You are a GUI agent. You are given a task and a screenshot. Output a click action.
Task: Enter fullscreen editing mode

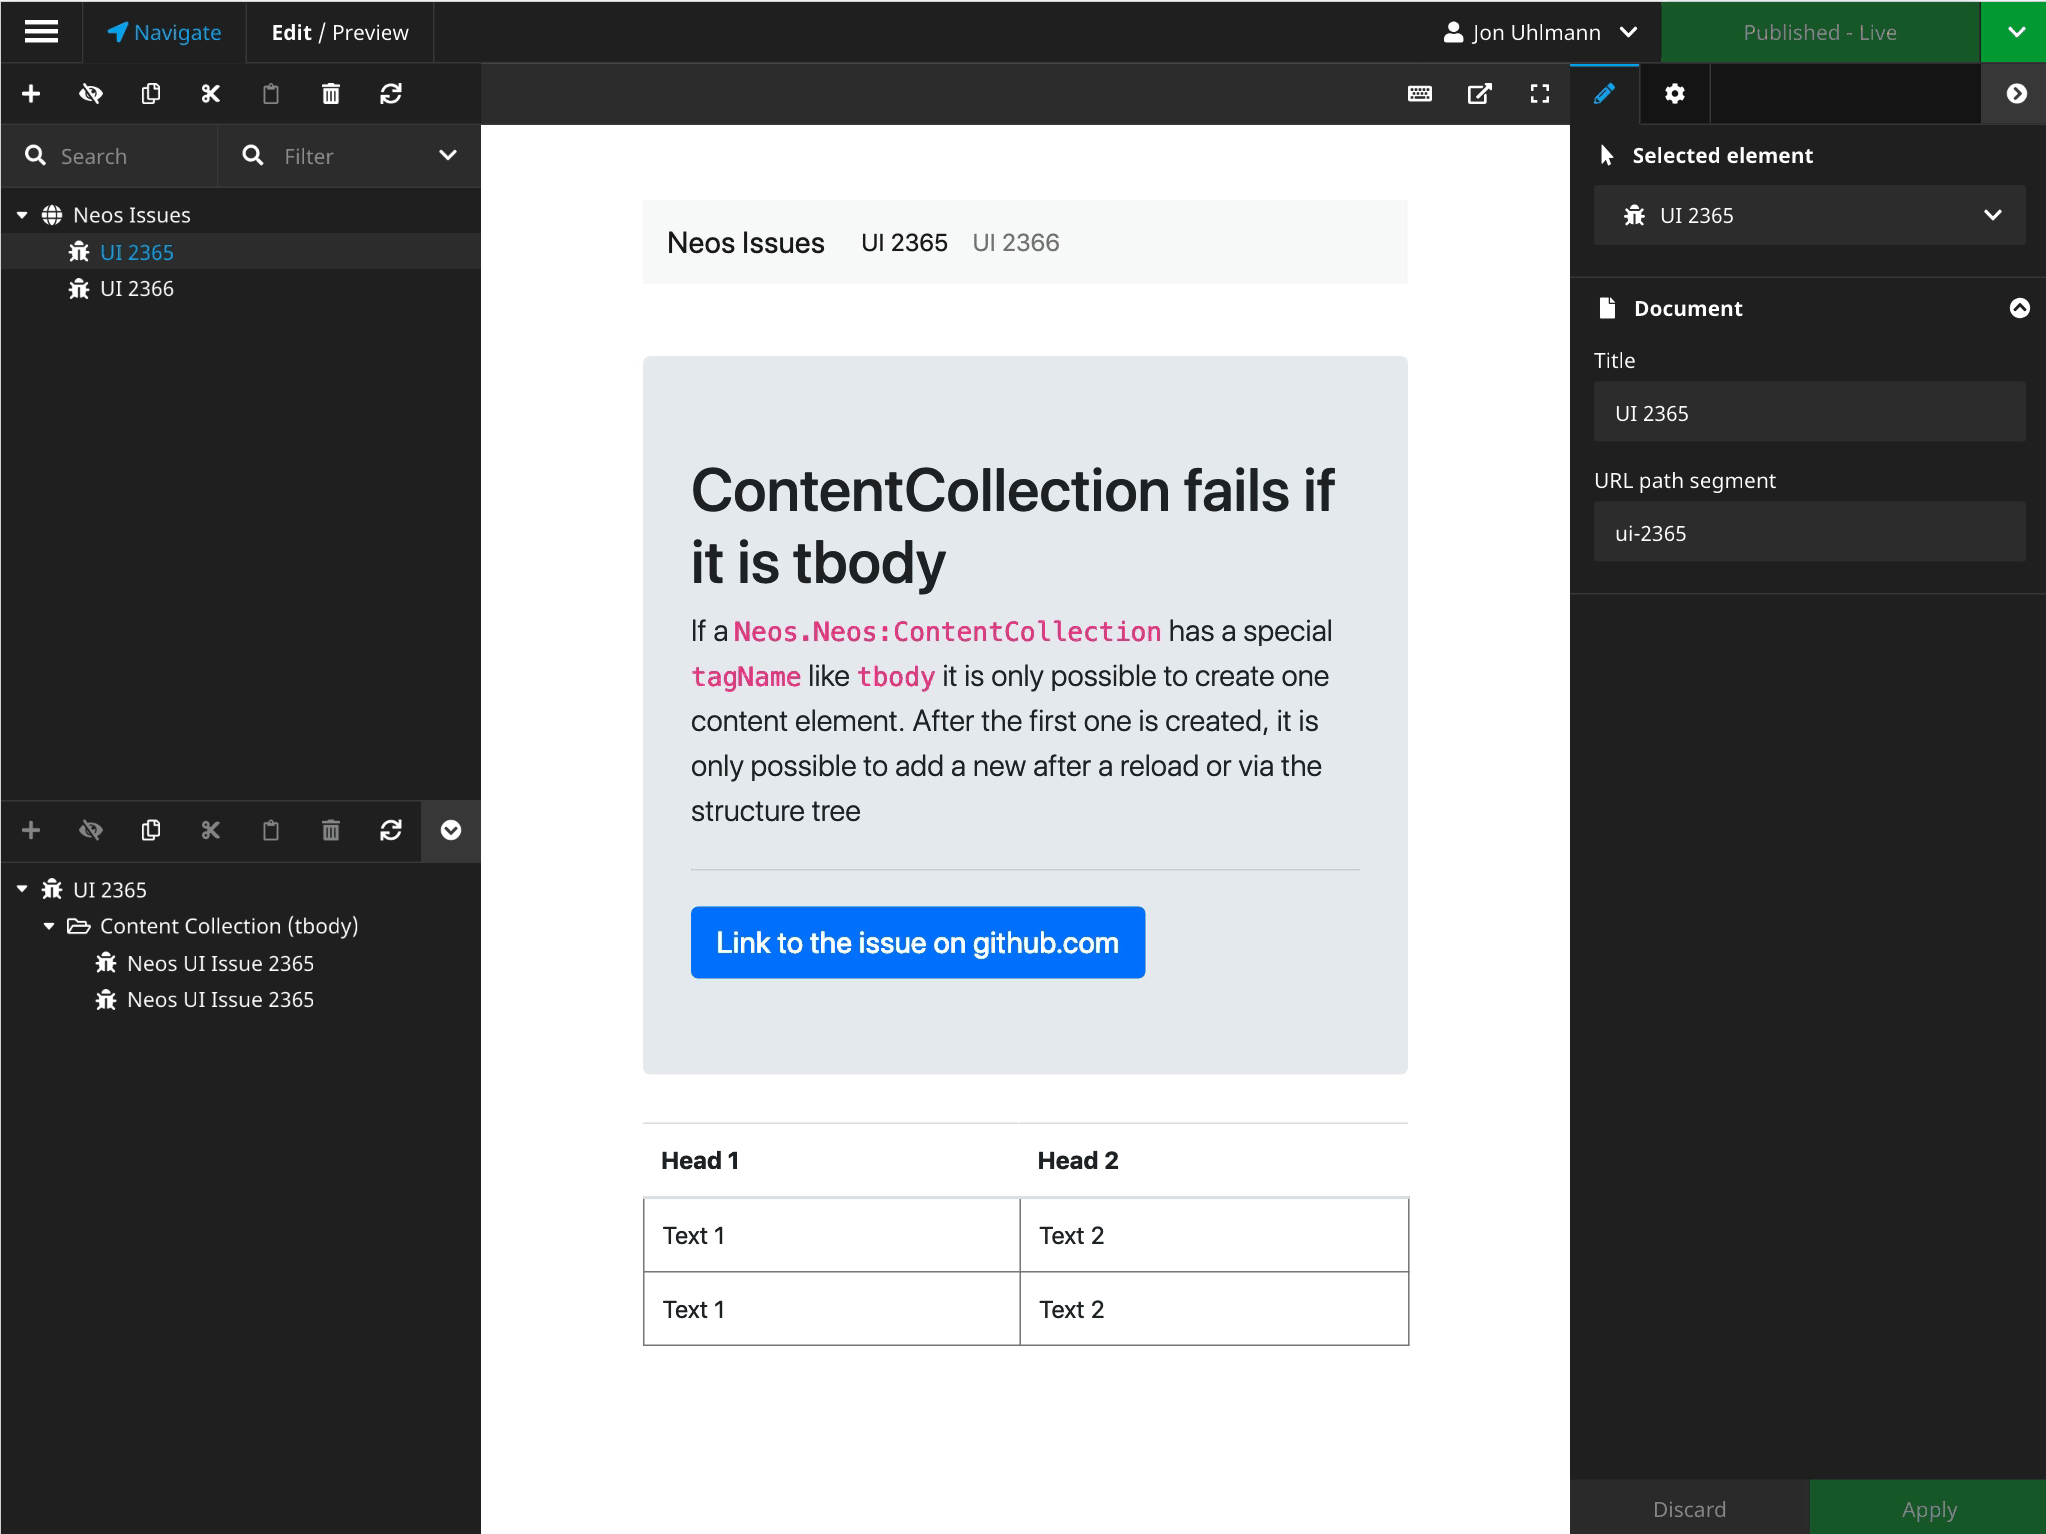1540,94
